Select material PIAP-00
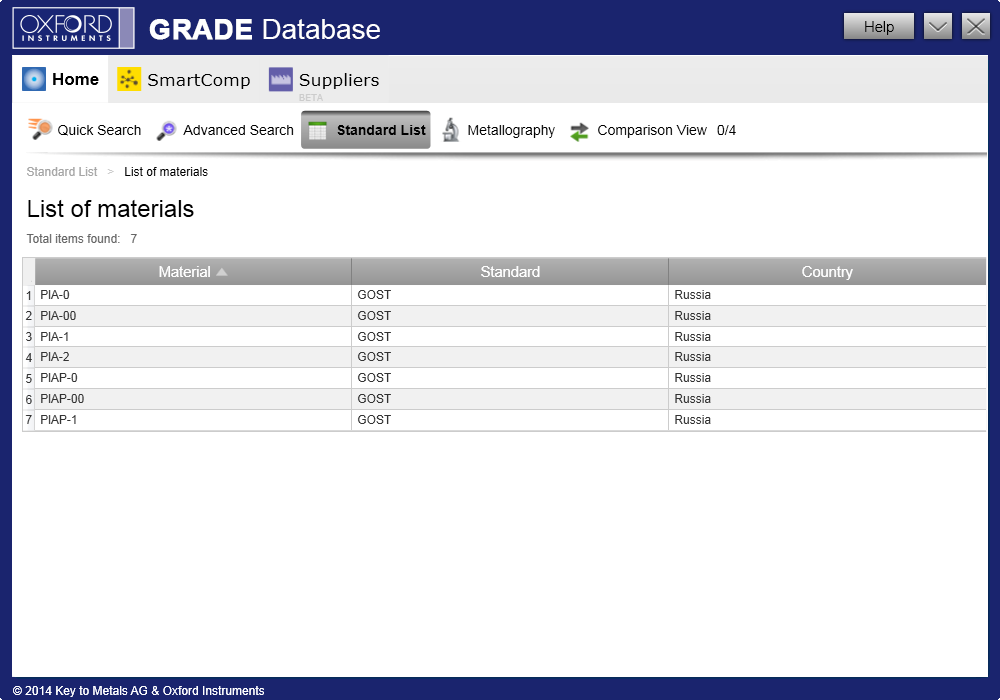 (62, 398)
